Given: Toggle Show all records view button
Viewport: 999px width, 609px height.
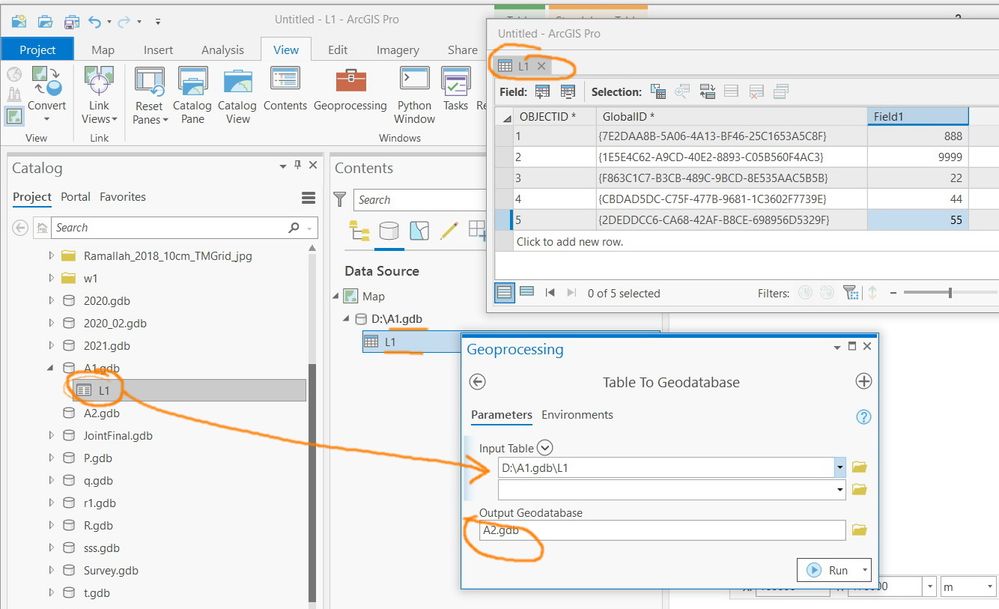Looking at the screenshot, I should [x=505, y=292].
